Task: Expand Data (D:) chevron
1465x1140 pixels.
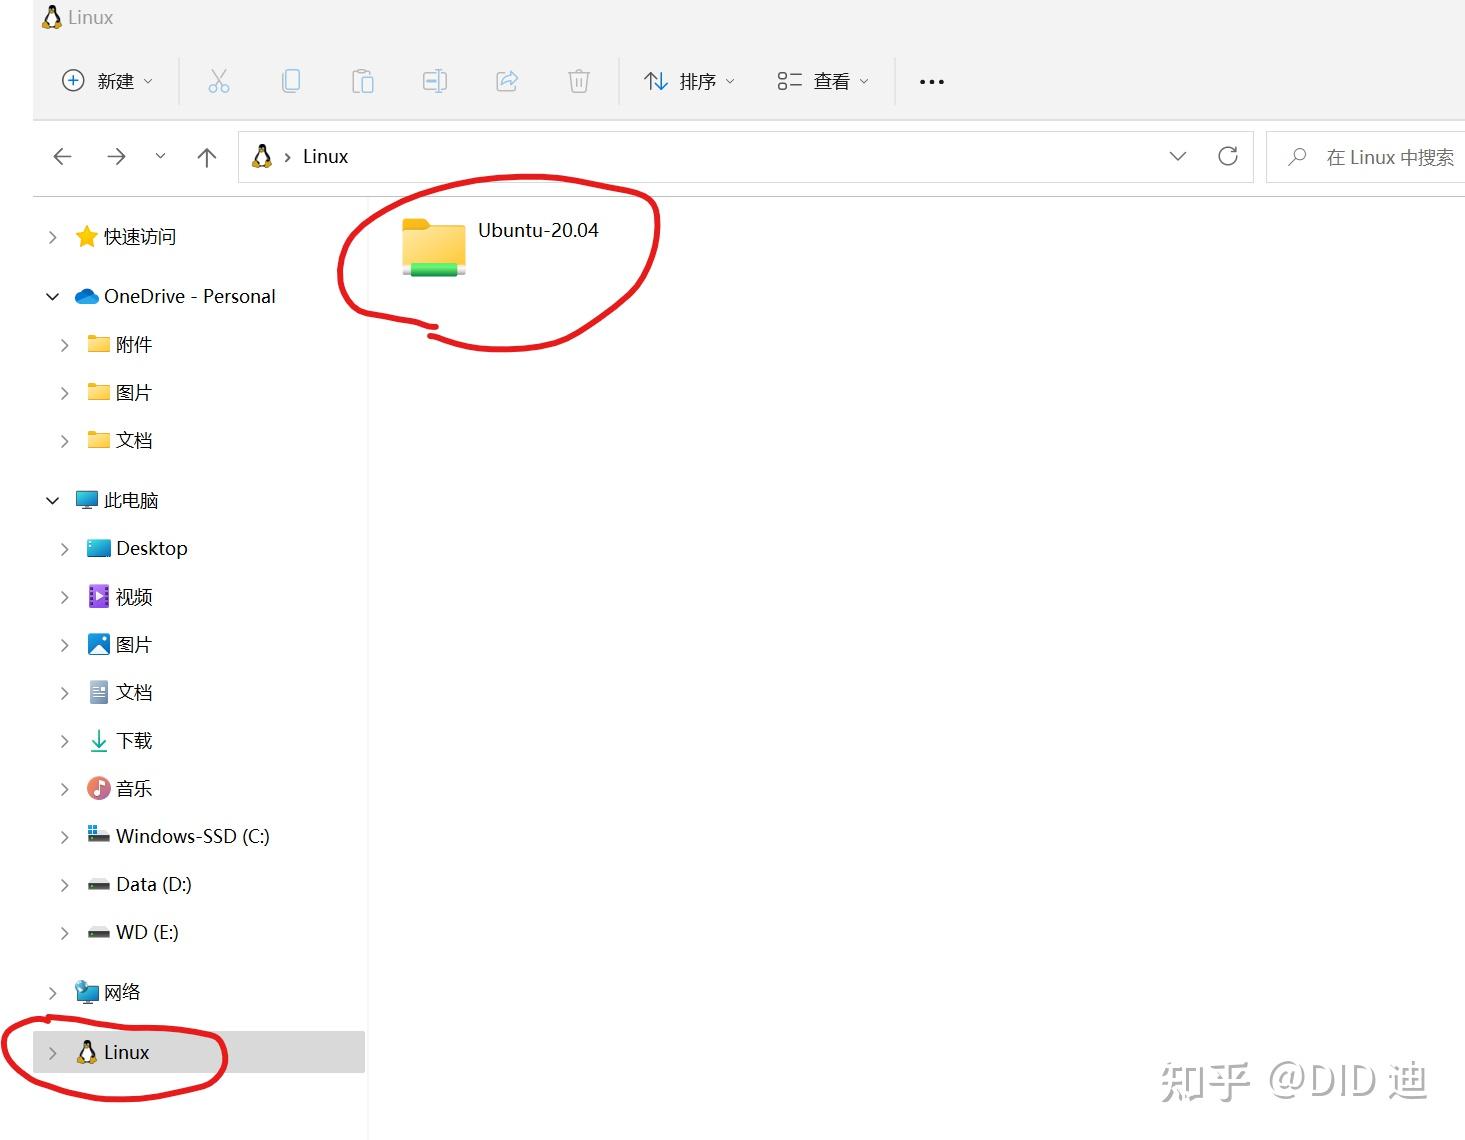Action: 64,885
